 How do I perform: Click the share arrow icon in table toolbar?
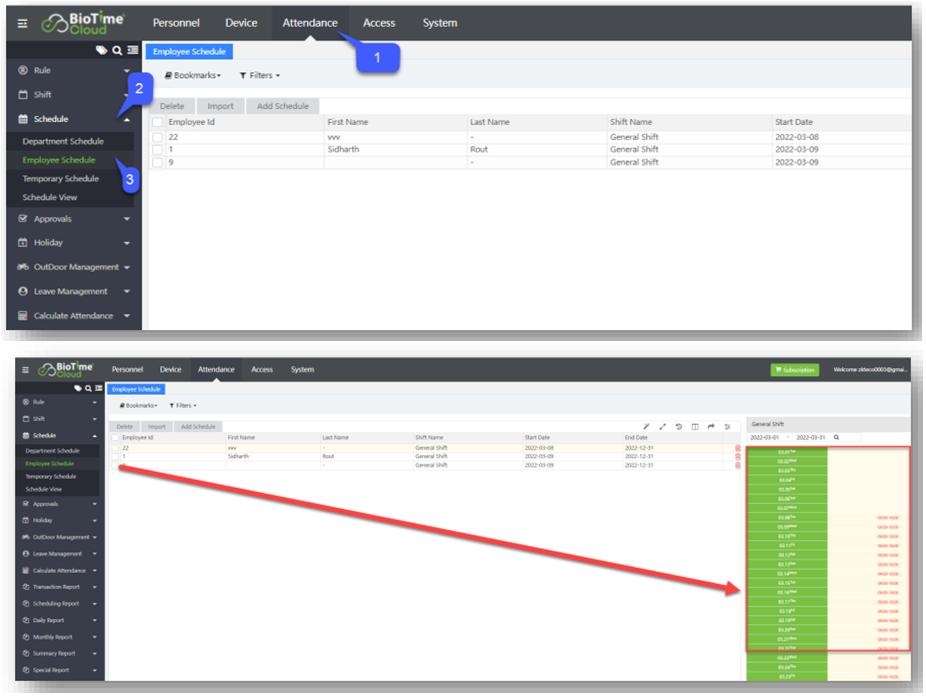711,427
